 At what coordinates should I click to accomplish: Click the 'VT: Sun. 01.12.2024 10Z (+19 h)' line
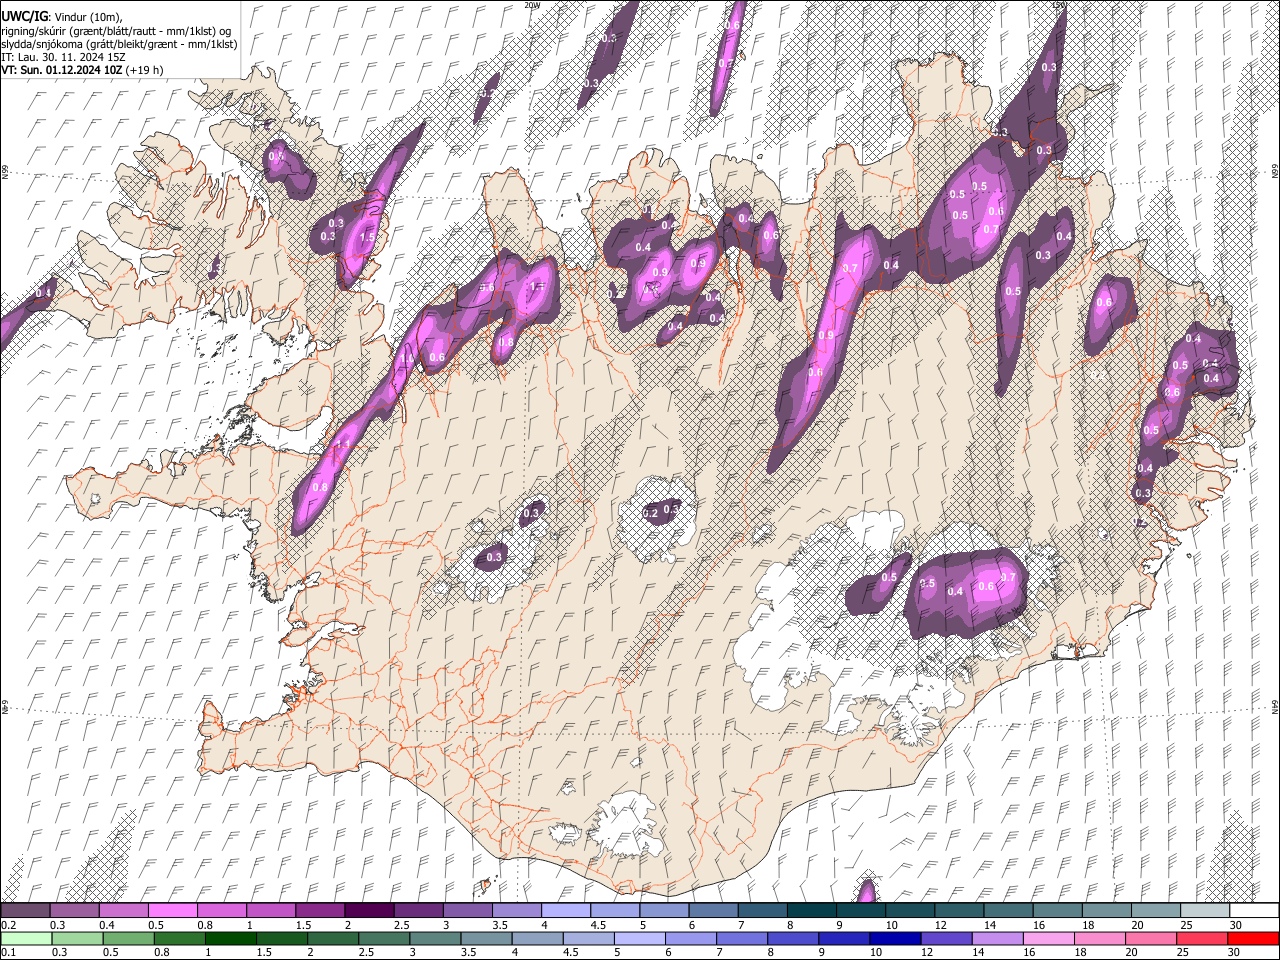(82, 70)
